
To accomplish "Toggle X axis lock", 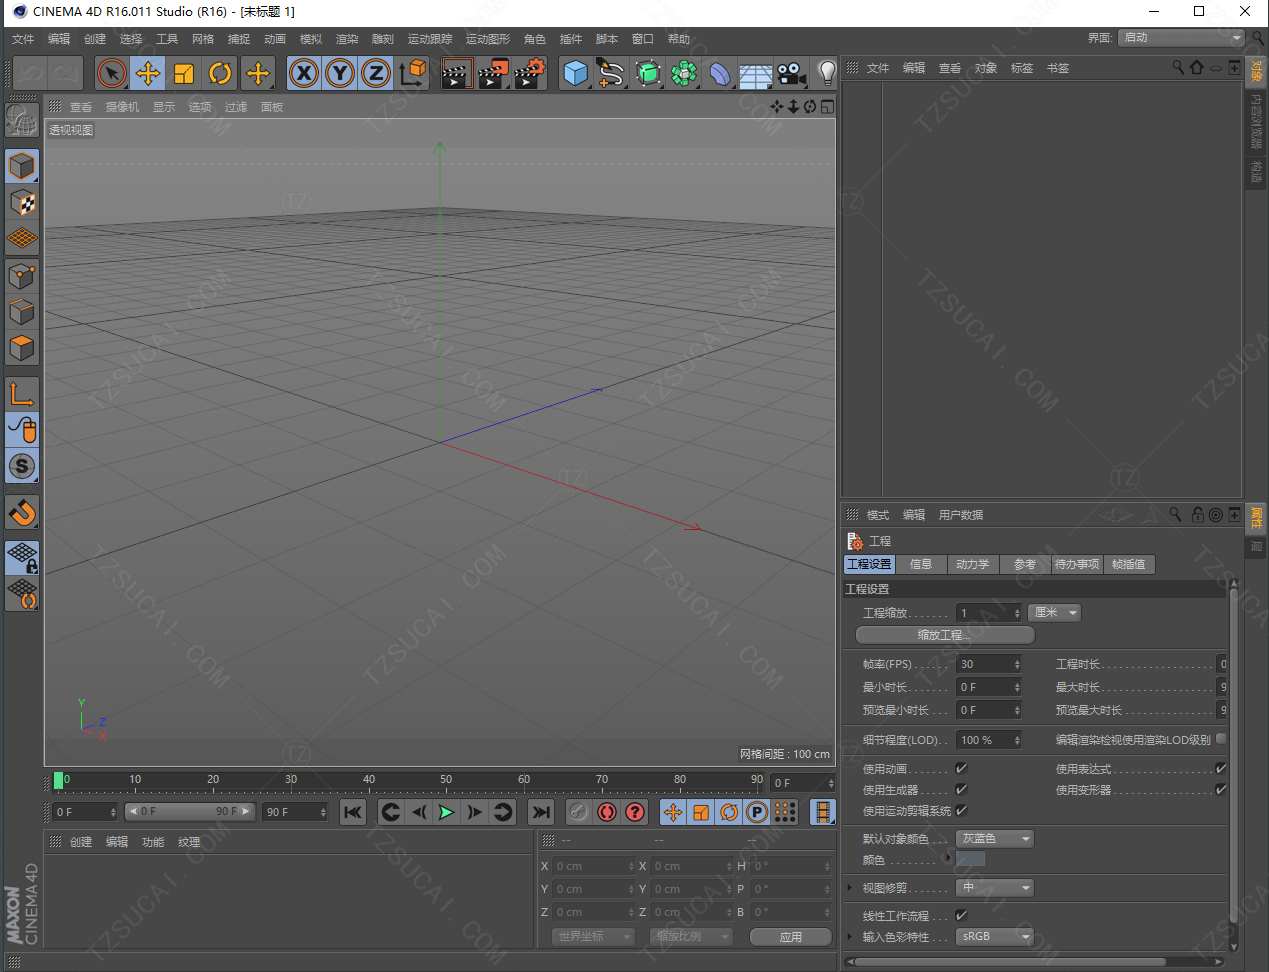I will 304,73.
